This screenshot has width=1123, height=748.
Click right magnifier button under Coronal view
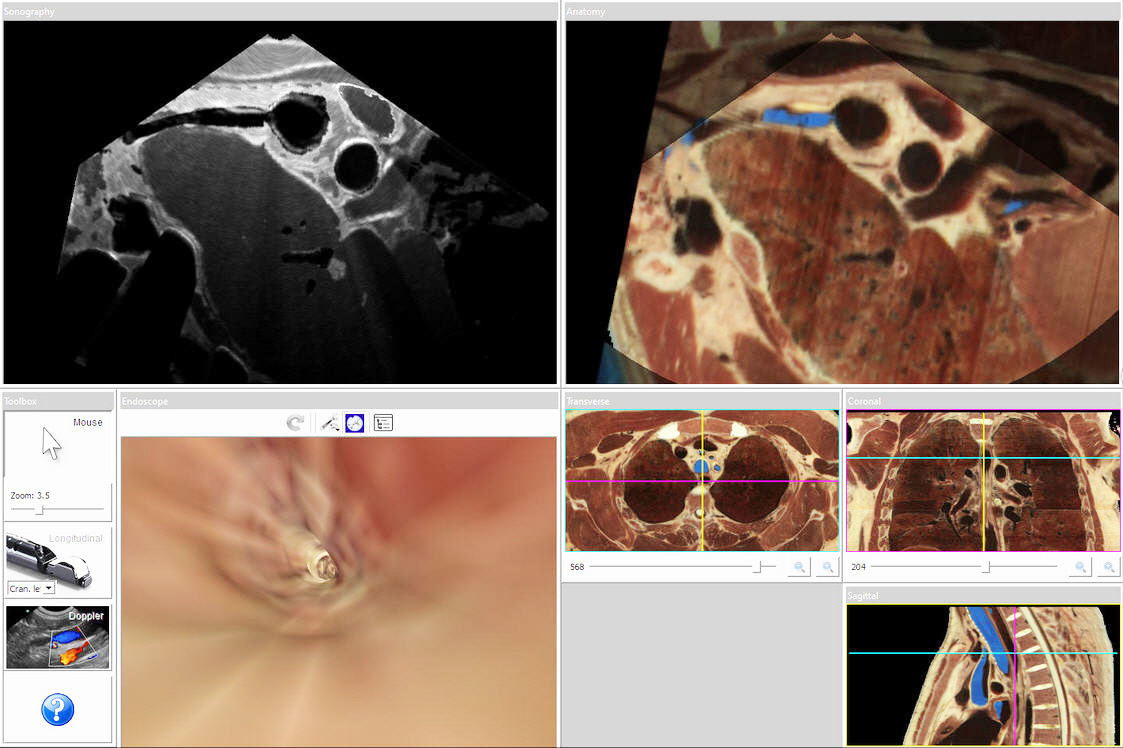(x=1108, y=567)
